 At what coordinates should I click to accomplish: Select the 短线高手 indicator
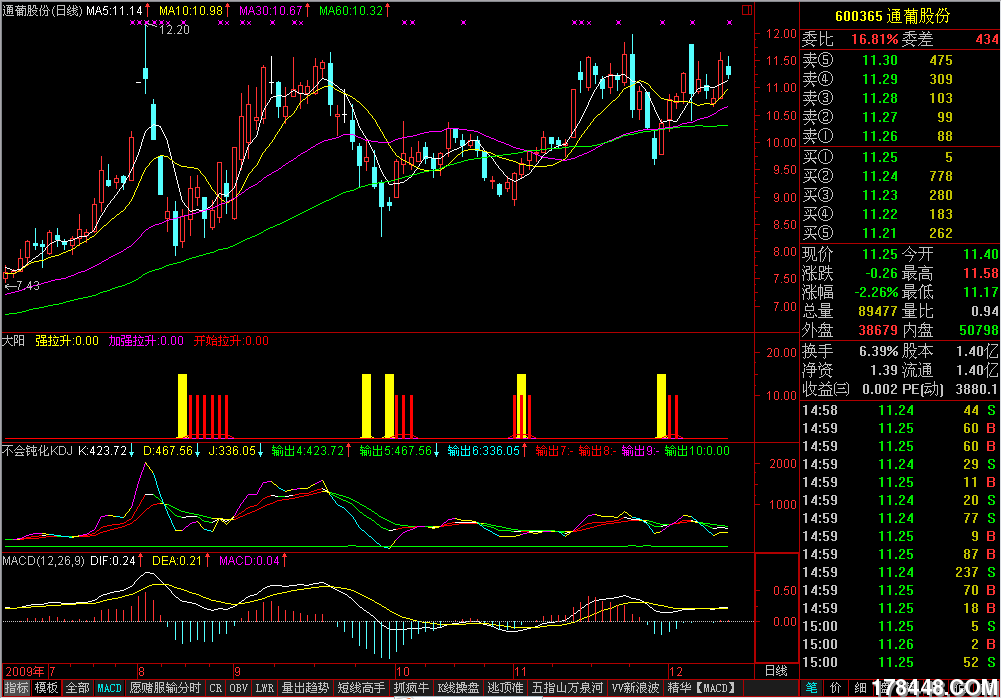tap(361, 688)
